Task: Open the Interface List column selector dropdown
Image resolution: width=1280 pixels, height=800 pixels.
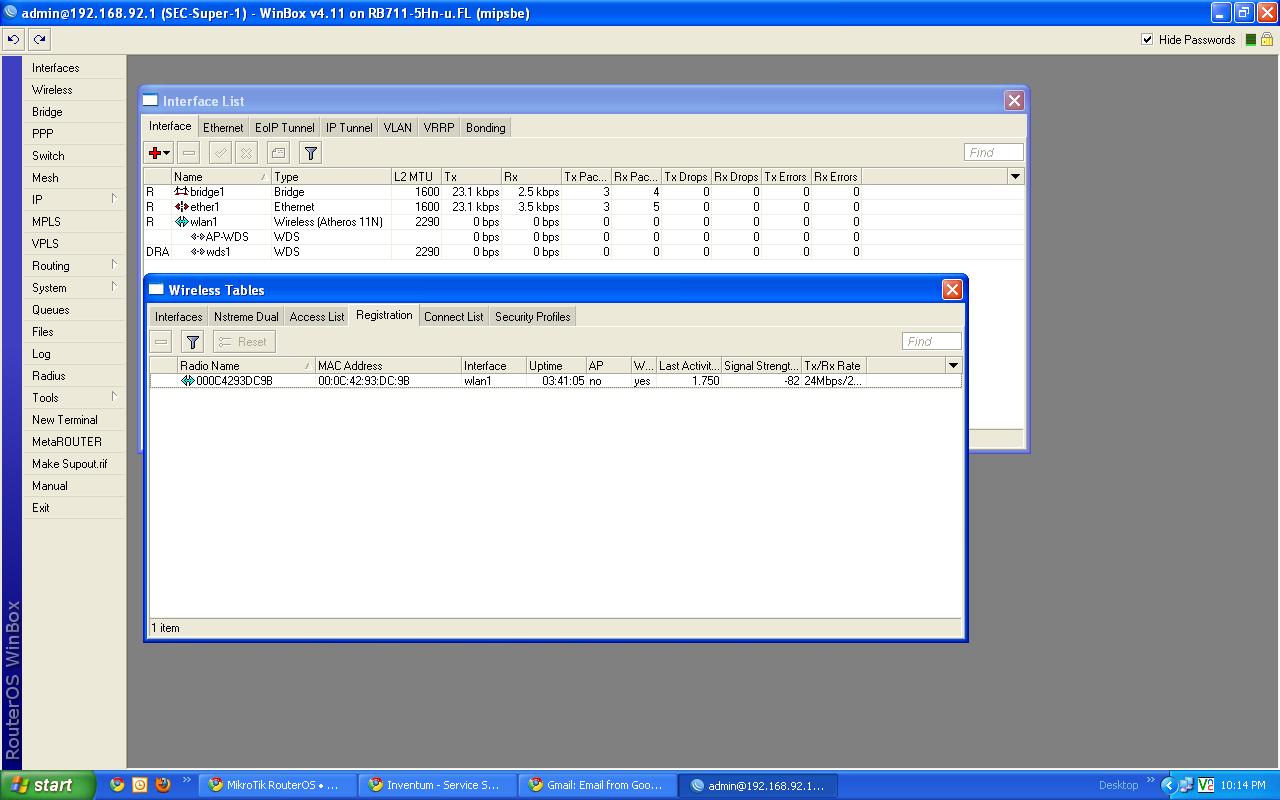Action: pyautogui.click(x=1015, y=177)
